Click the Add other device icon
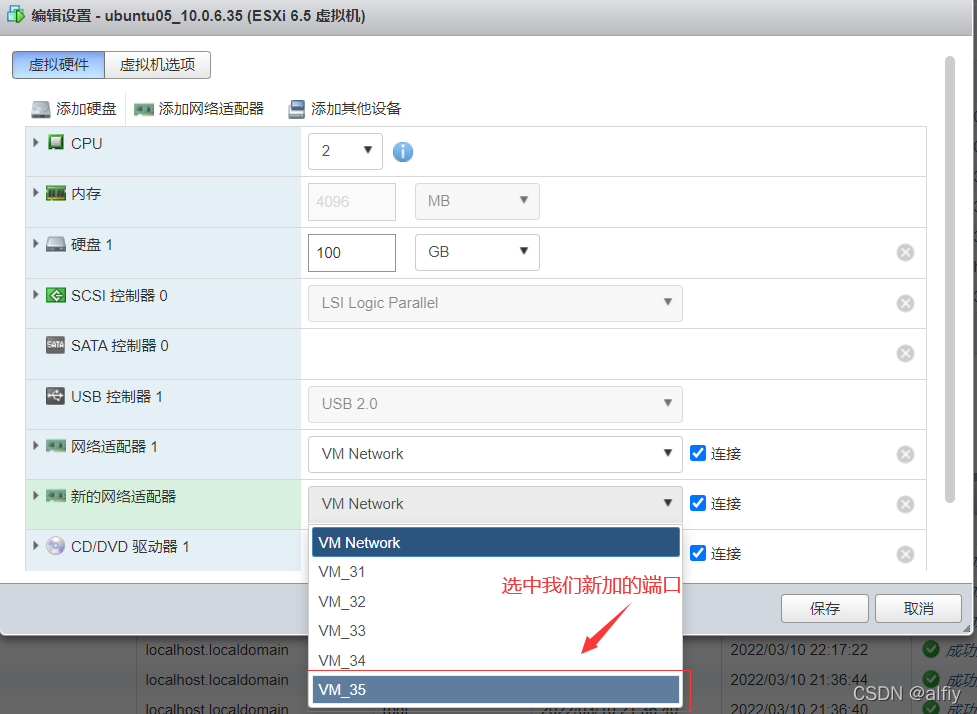The height and width of the screenshot is (714, 977). pyautogui.click(x=296, y=109)
